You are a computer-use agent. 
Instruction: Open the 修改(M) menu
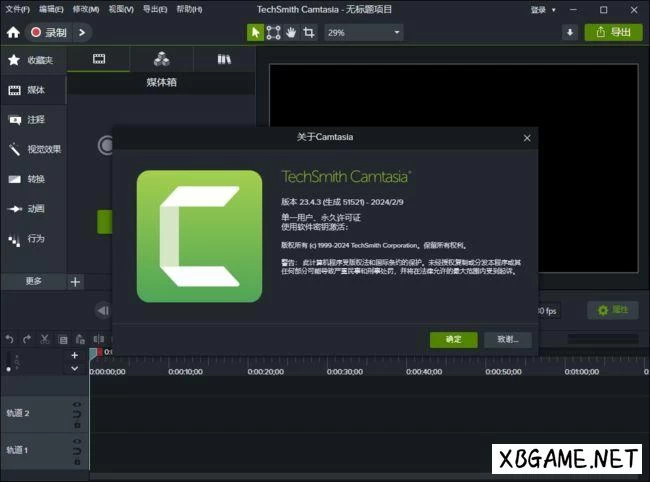point(85,9)
